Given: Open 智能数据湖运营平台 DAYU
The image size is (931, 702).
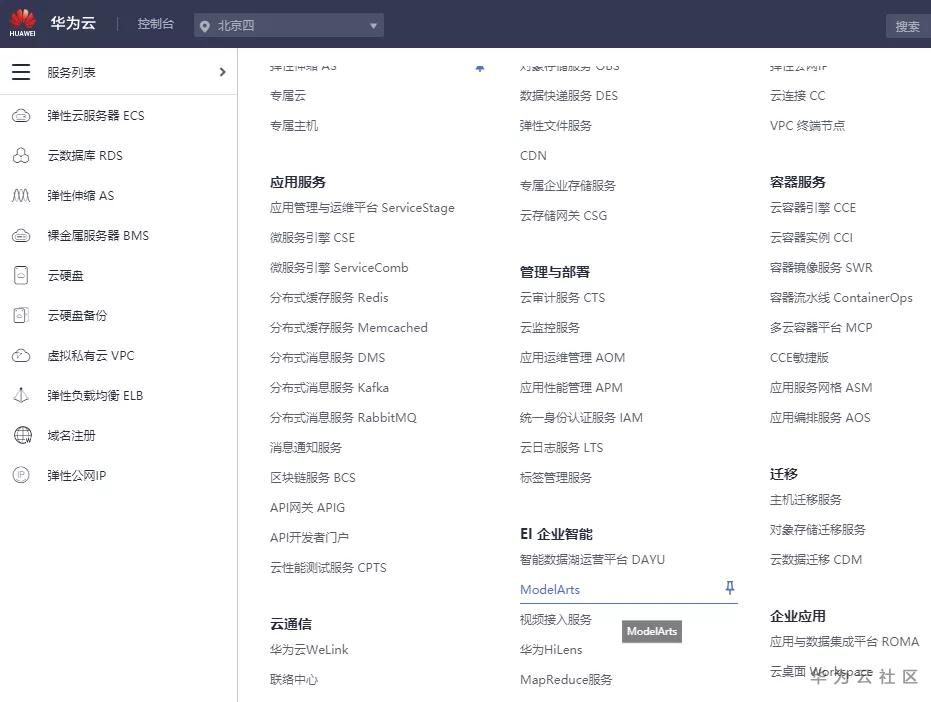Looking at the screenshot, I should coord(593,559).
